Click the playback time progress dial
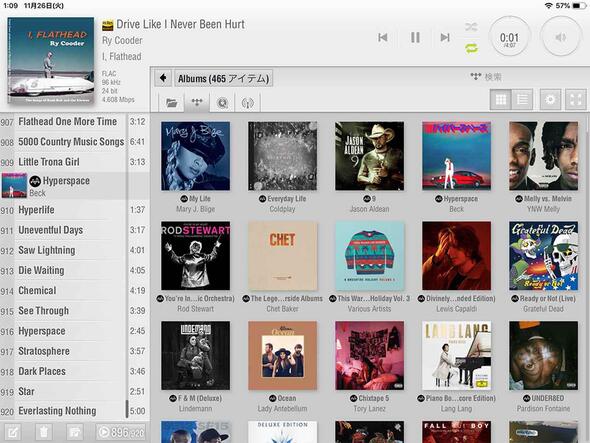 509,37
